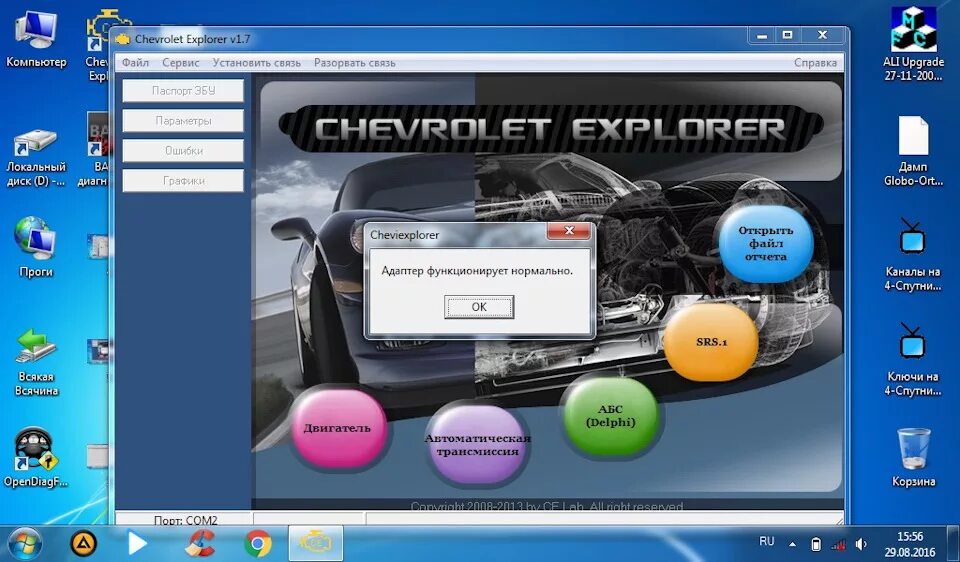Image resolution: width=960 pixels, height=562 pixels.
Task: Click OK in the Cheviexplorer dialog
Action: tap(479, 307)
